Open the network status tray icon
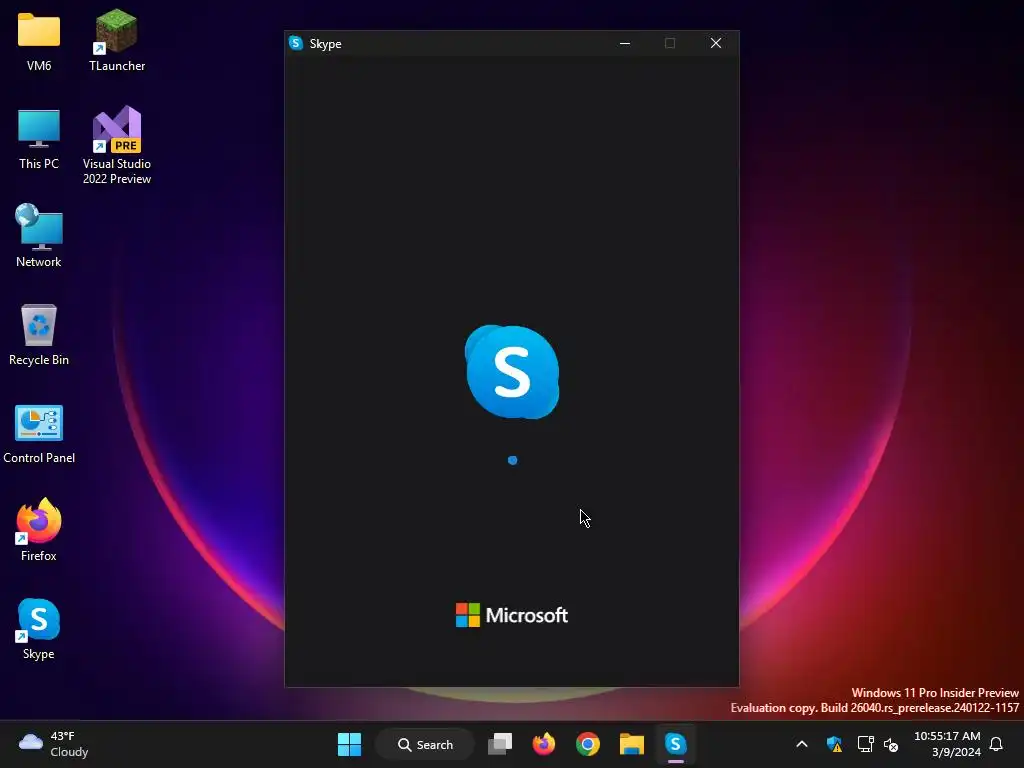This screenshot has width=1024, height=768. 865,744
